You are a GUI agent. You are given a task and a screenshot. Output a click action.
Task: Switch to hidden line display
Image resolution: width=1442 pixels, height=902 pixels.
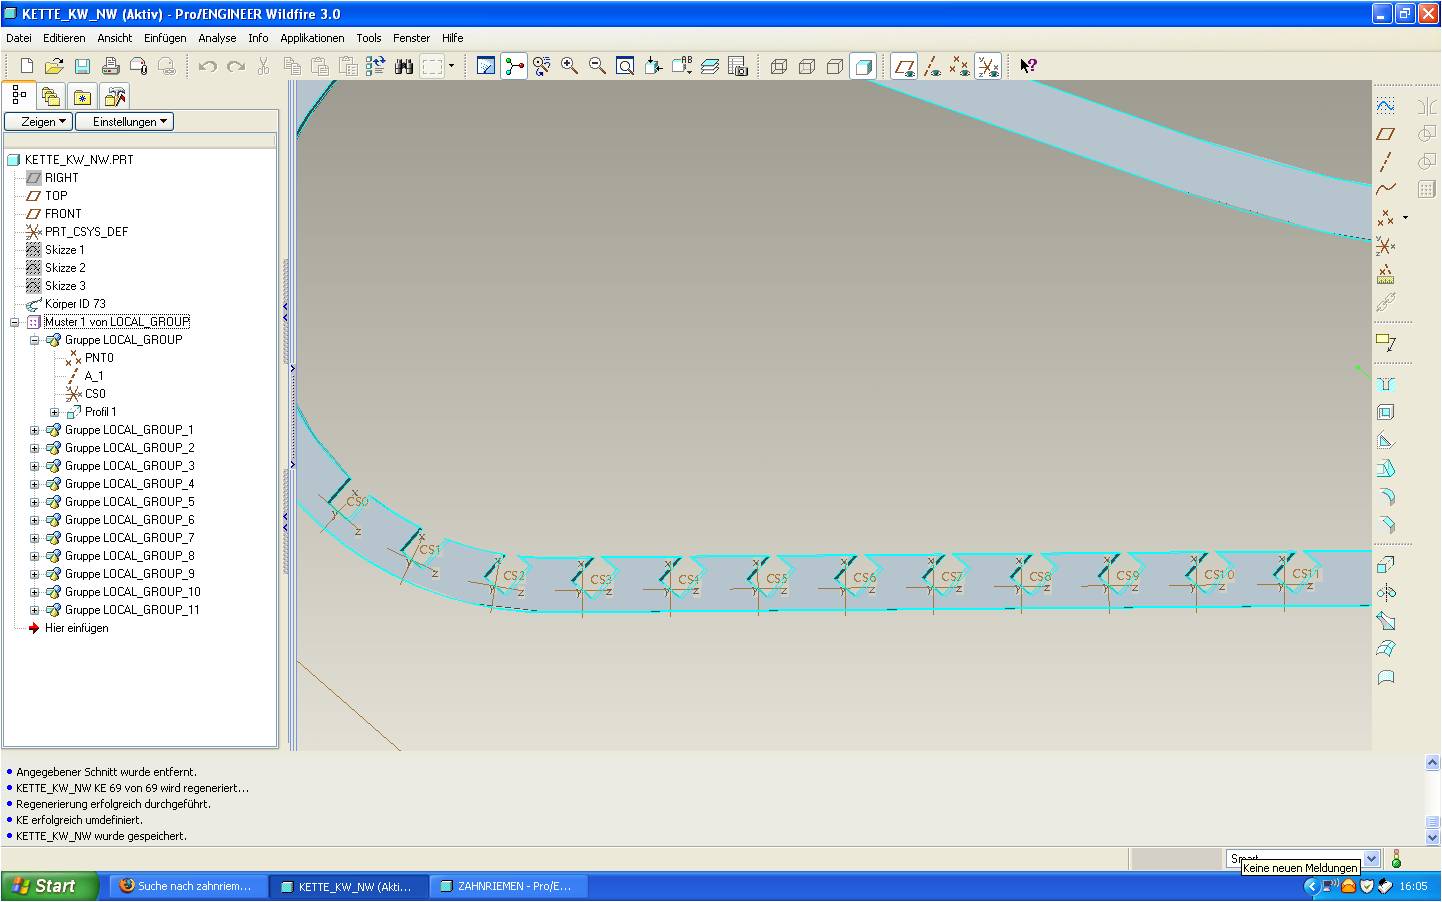pyautogui.click(x=807, y=66)
